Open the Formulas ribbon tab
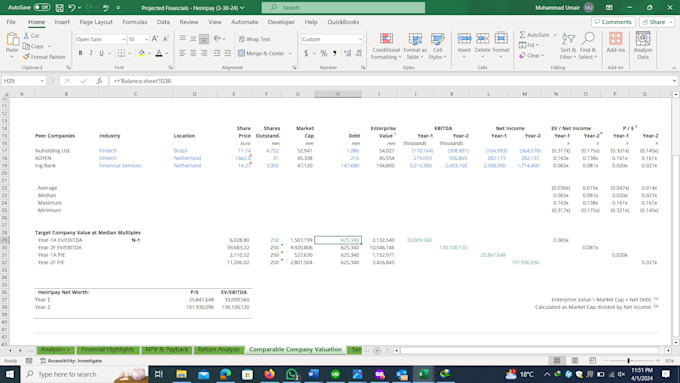The width and height of the screenshot is (680, 383). [134, 22]
